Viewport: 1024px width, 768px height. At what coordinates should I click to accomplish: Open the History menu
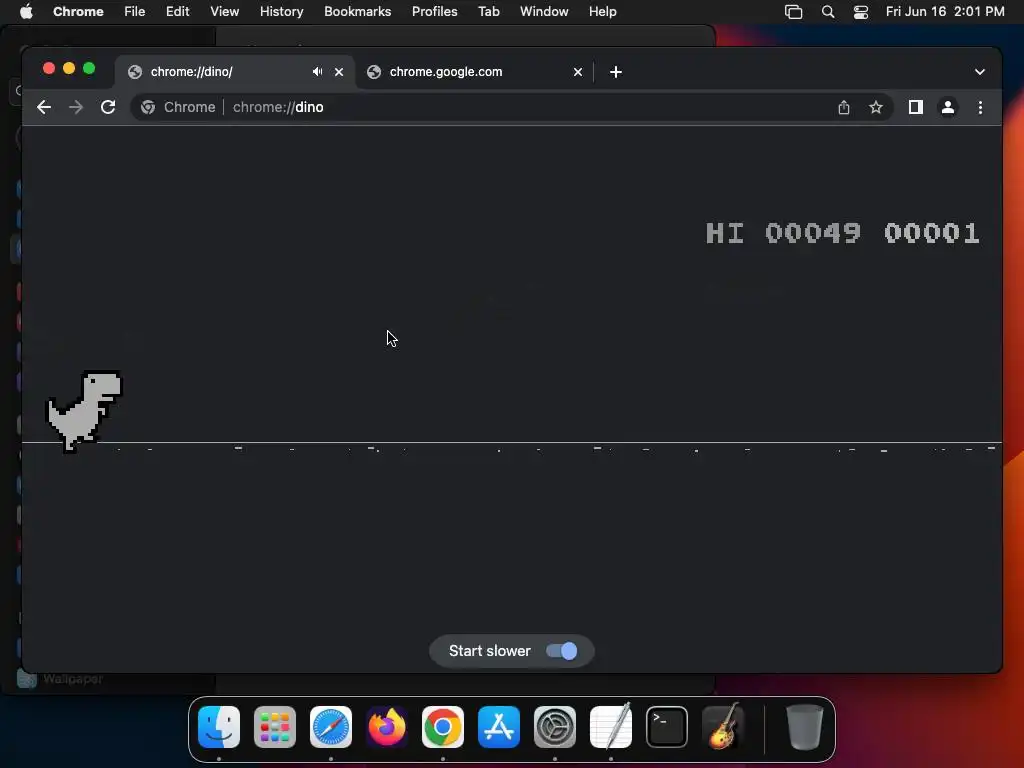[x=281, y=12]
